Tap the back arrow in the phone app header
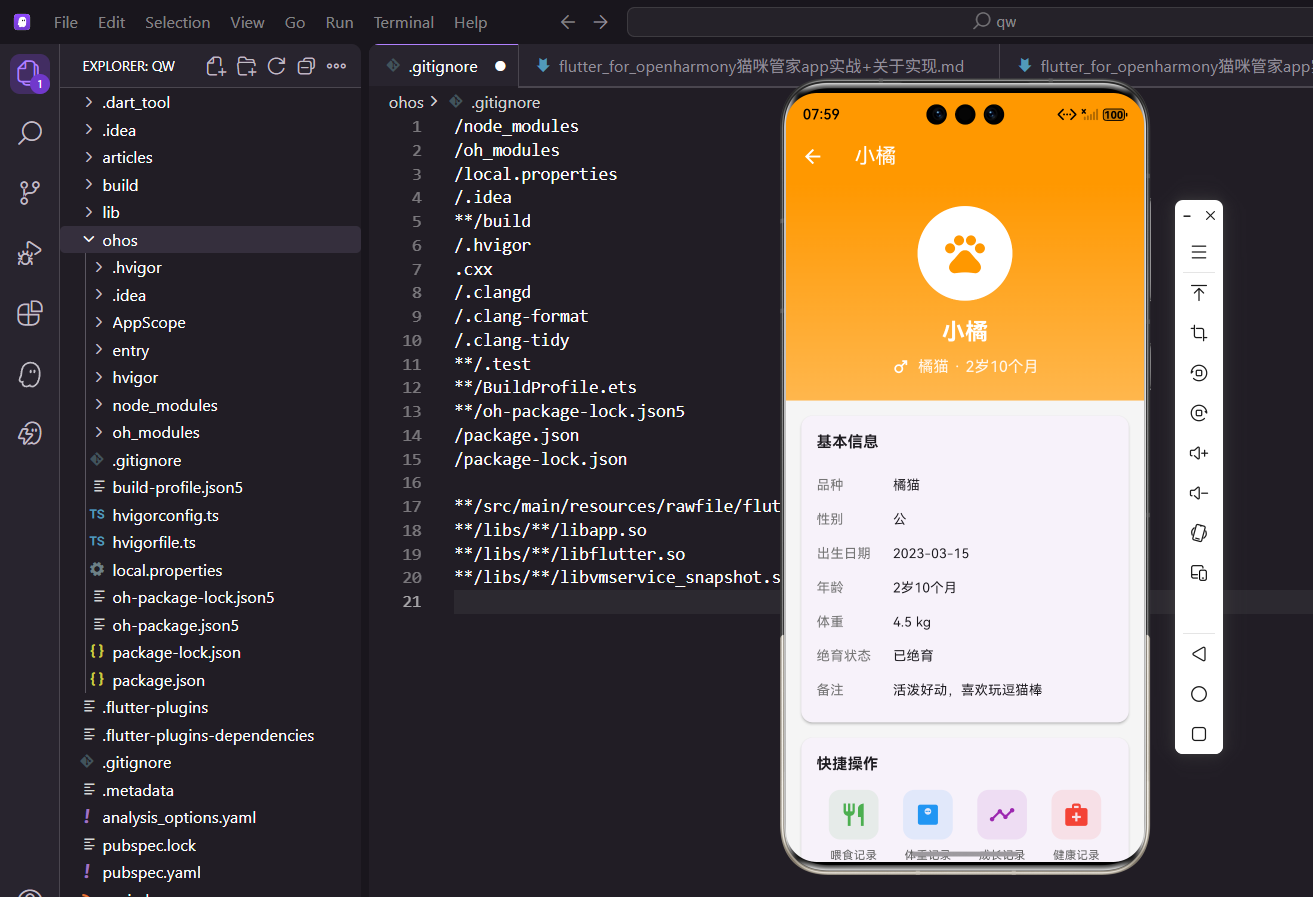 tap(813, 156)
